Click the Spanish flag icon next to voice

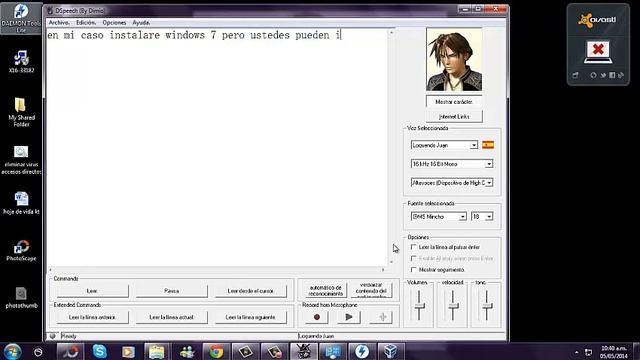coord(488,145)
